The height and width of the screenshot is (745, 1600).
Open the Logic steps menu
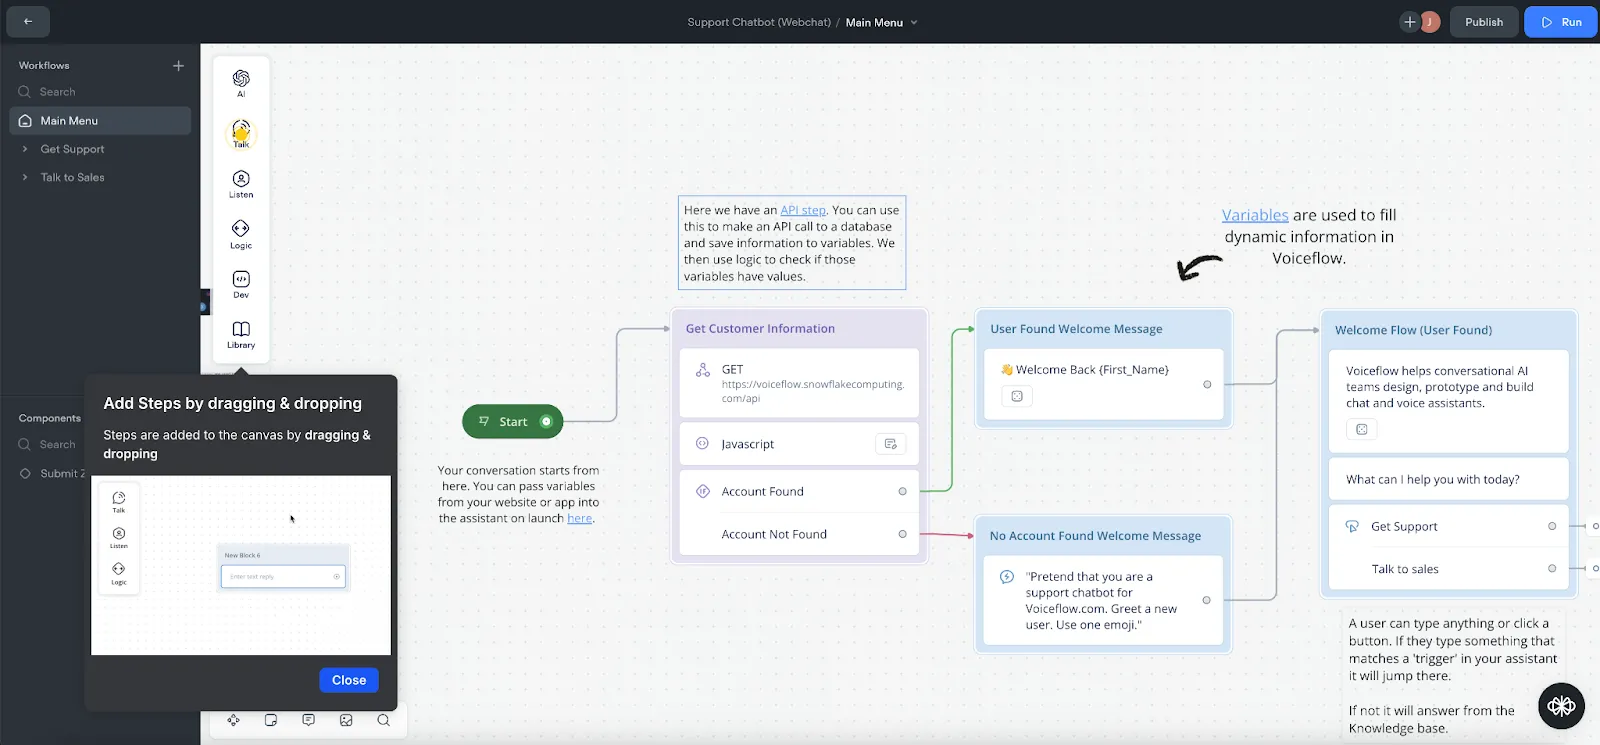[241, 234]
